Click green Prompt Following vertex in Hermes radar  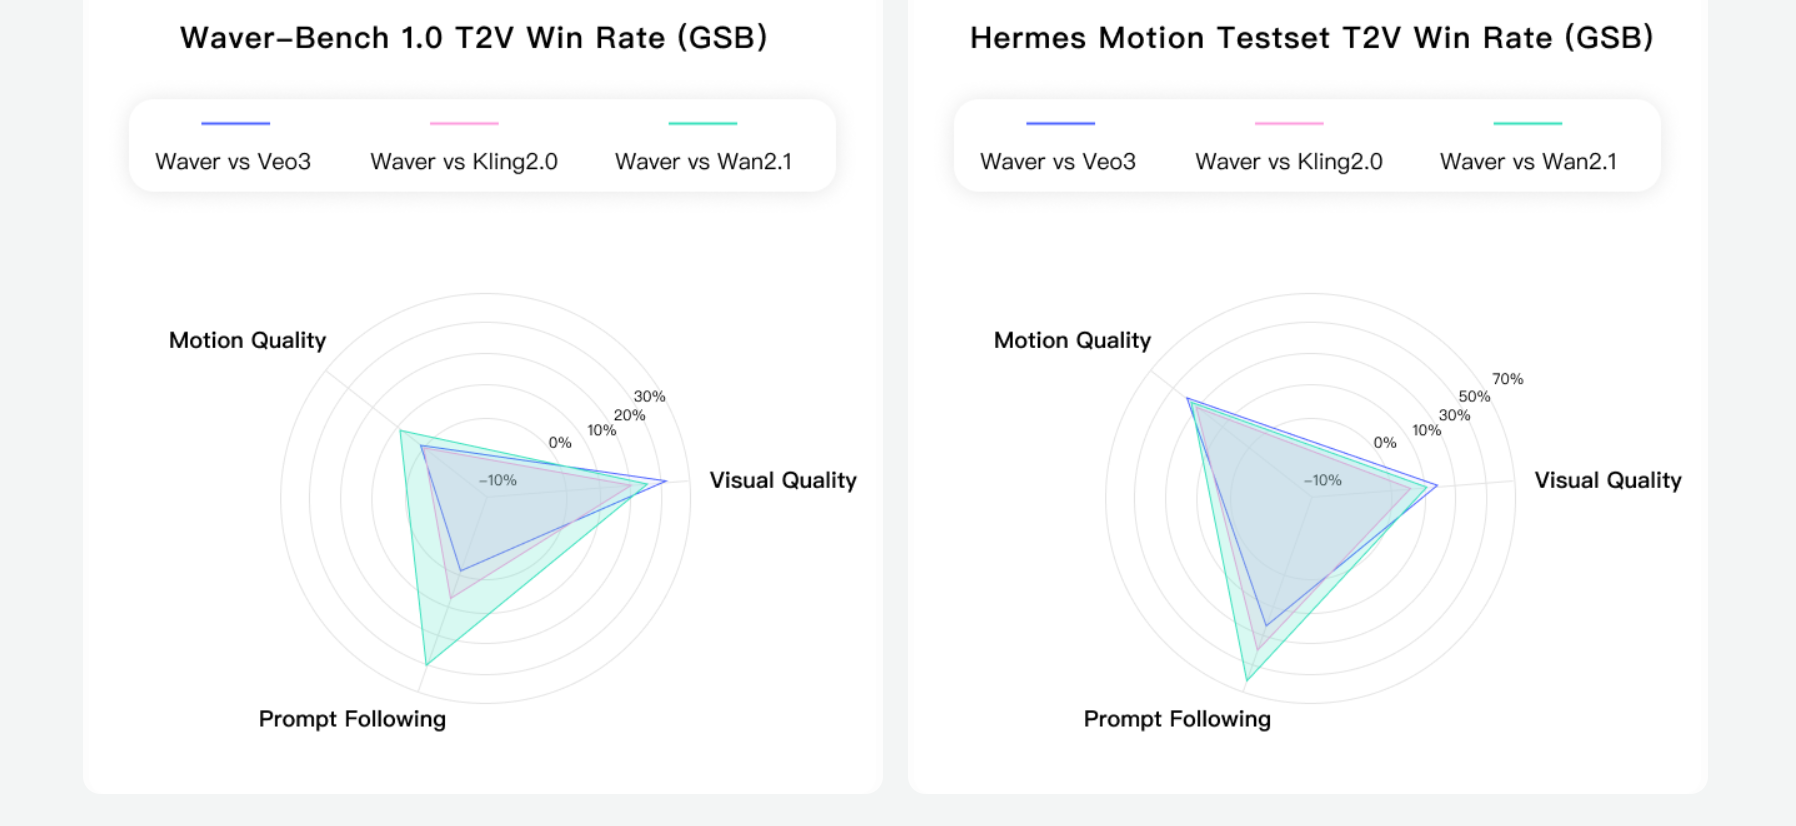point(1247,681)
